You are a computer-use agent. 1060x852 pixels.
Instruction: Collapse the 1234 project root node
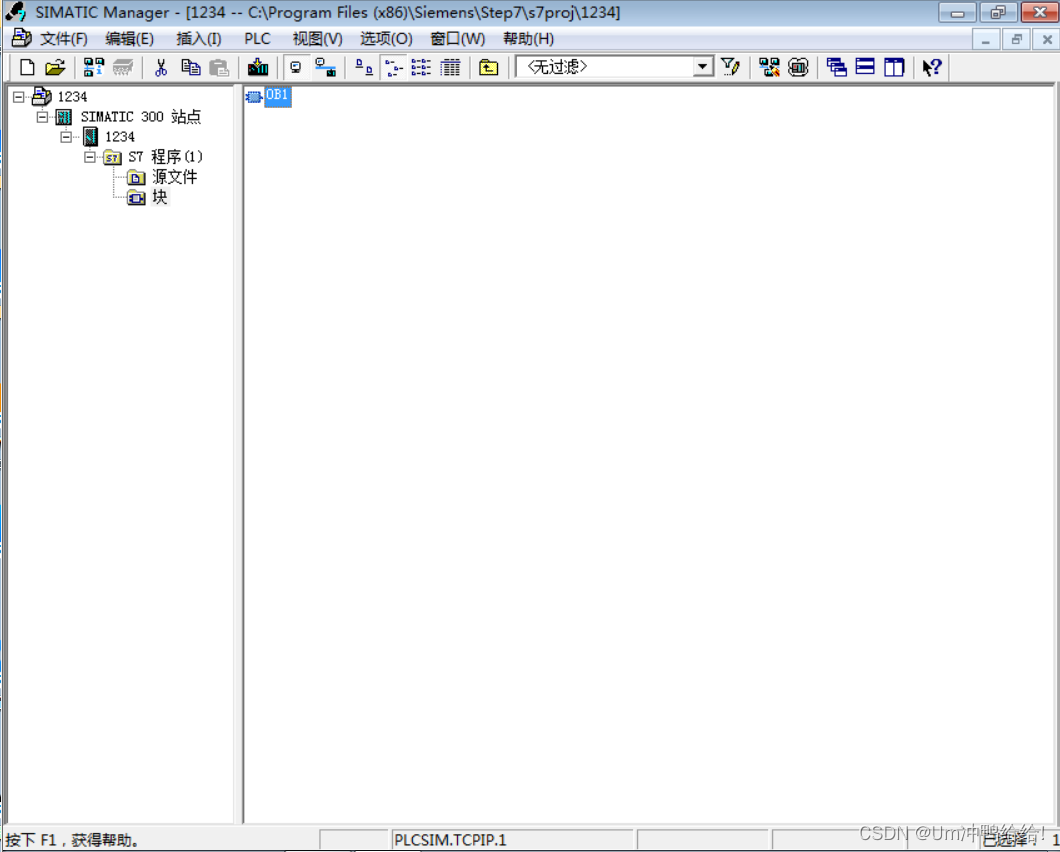point(19,97)
